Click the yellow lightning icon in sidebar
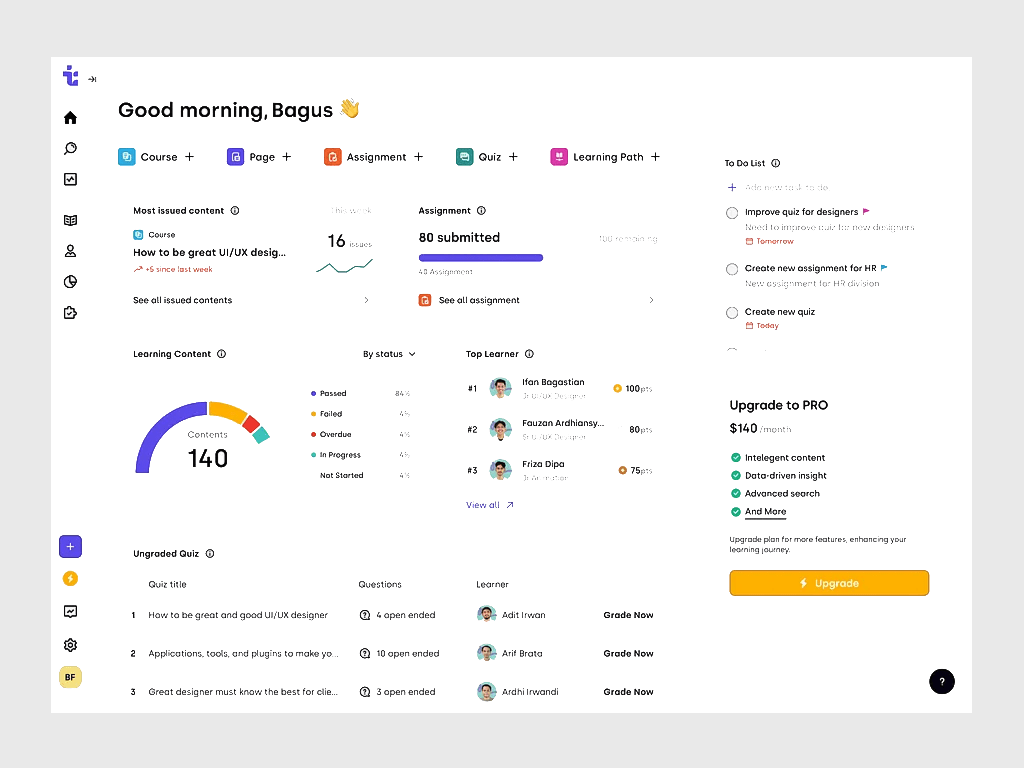Viewport: 1024px width, 768px height. 70,578
